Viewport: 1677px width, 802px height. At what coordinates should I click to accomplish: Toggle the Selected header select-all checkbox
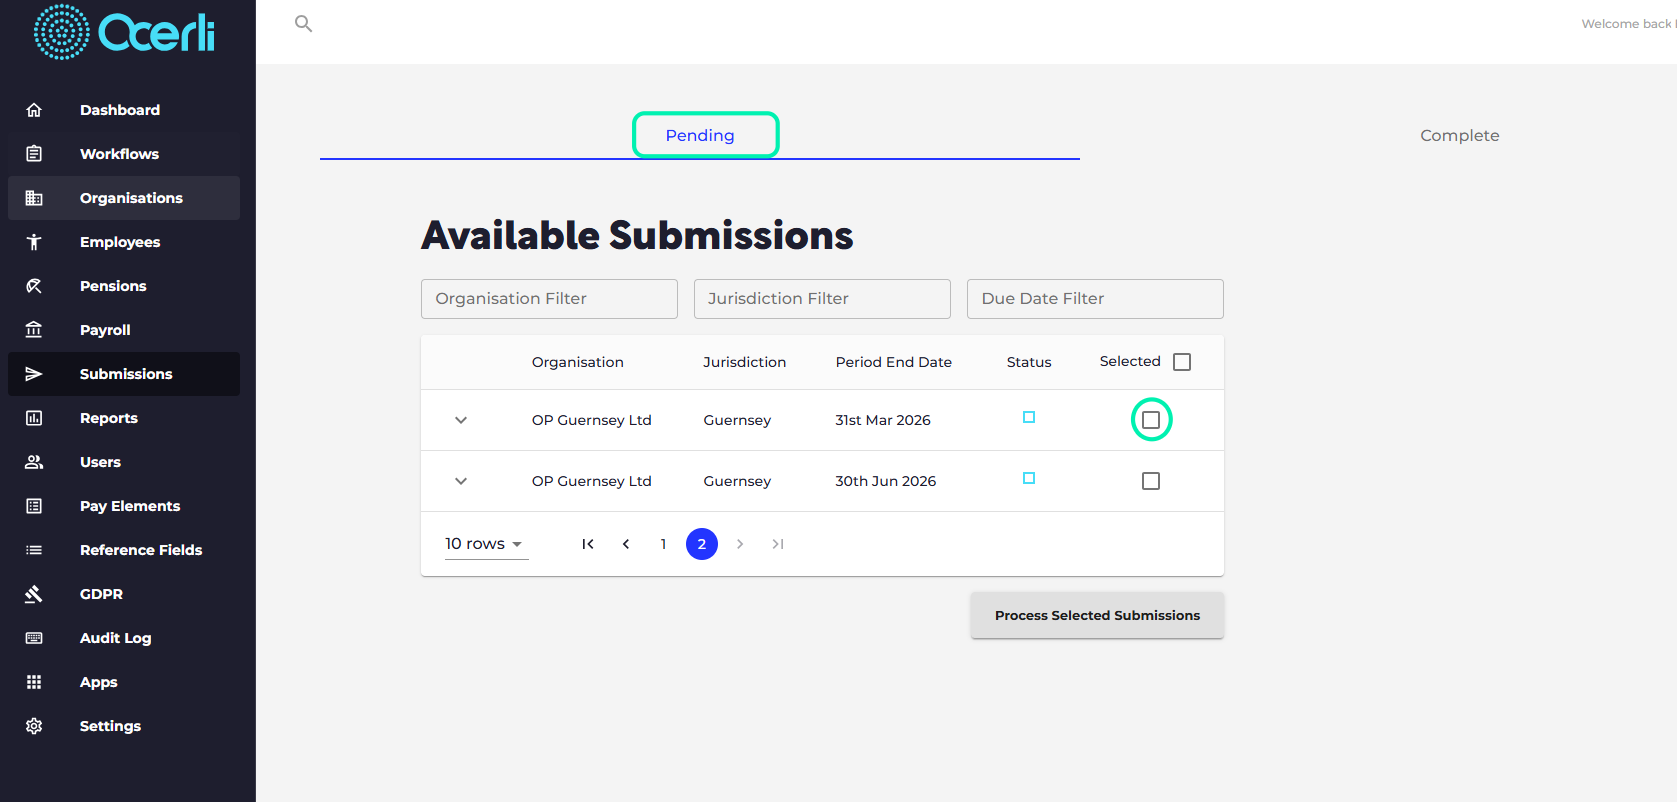click(1182, 362)
